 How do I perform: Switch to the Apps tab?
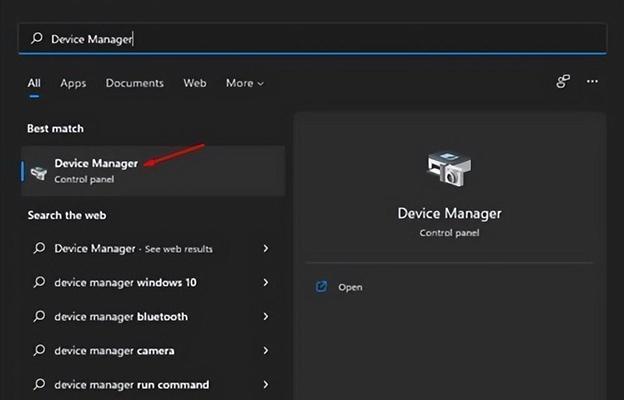click(73, 83)
